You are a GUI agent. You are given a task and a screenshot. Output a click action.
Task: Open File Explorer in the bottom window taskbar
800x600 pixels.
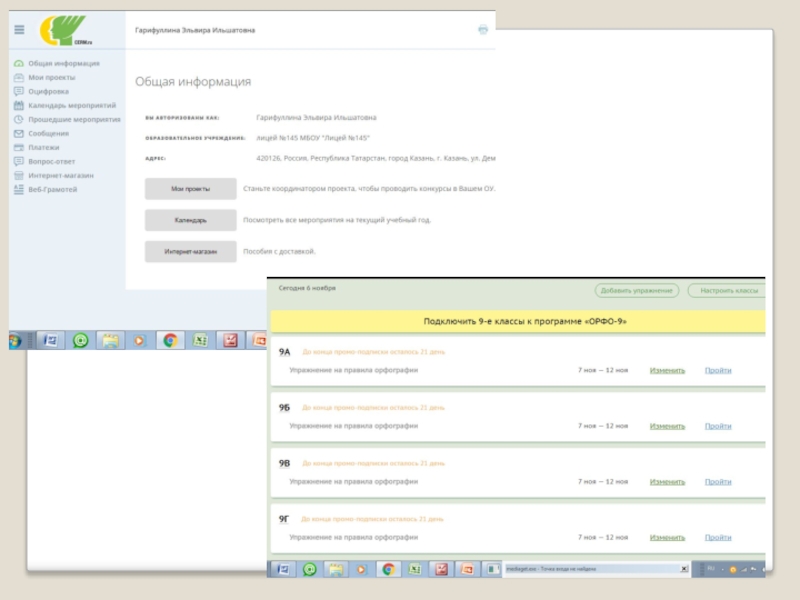click(335, 569)
